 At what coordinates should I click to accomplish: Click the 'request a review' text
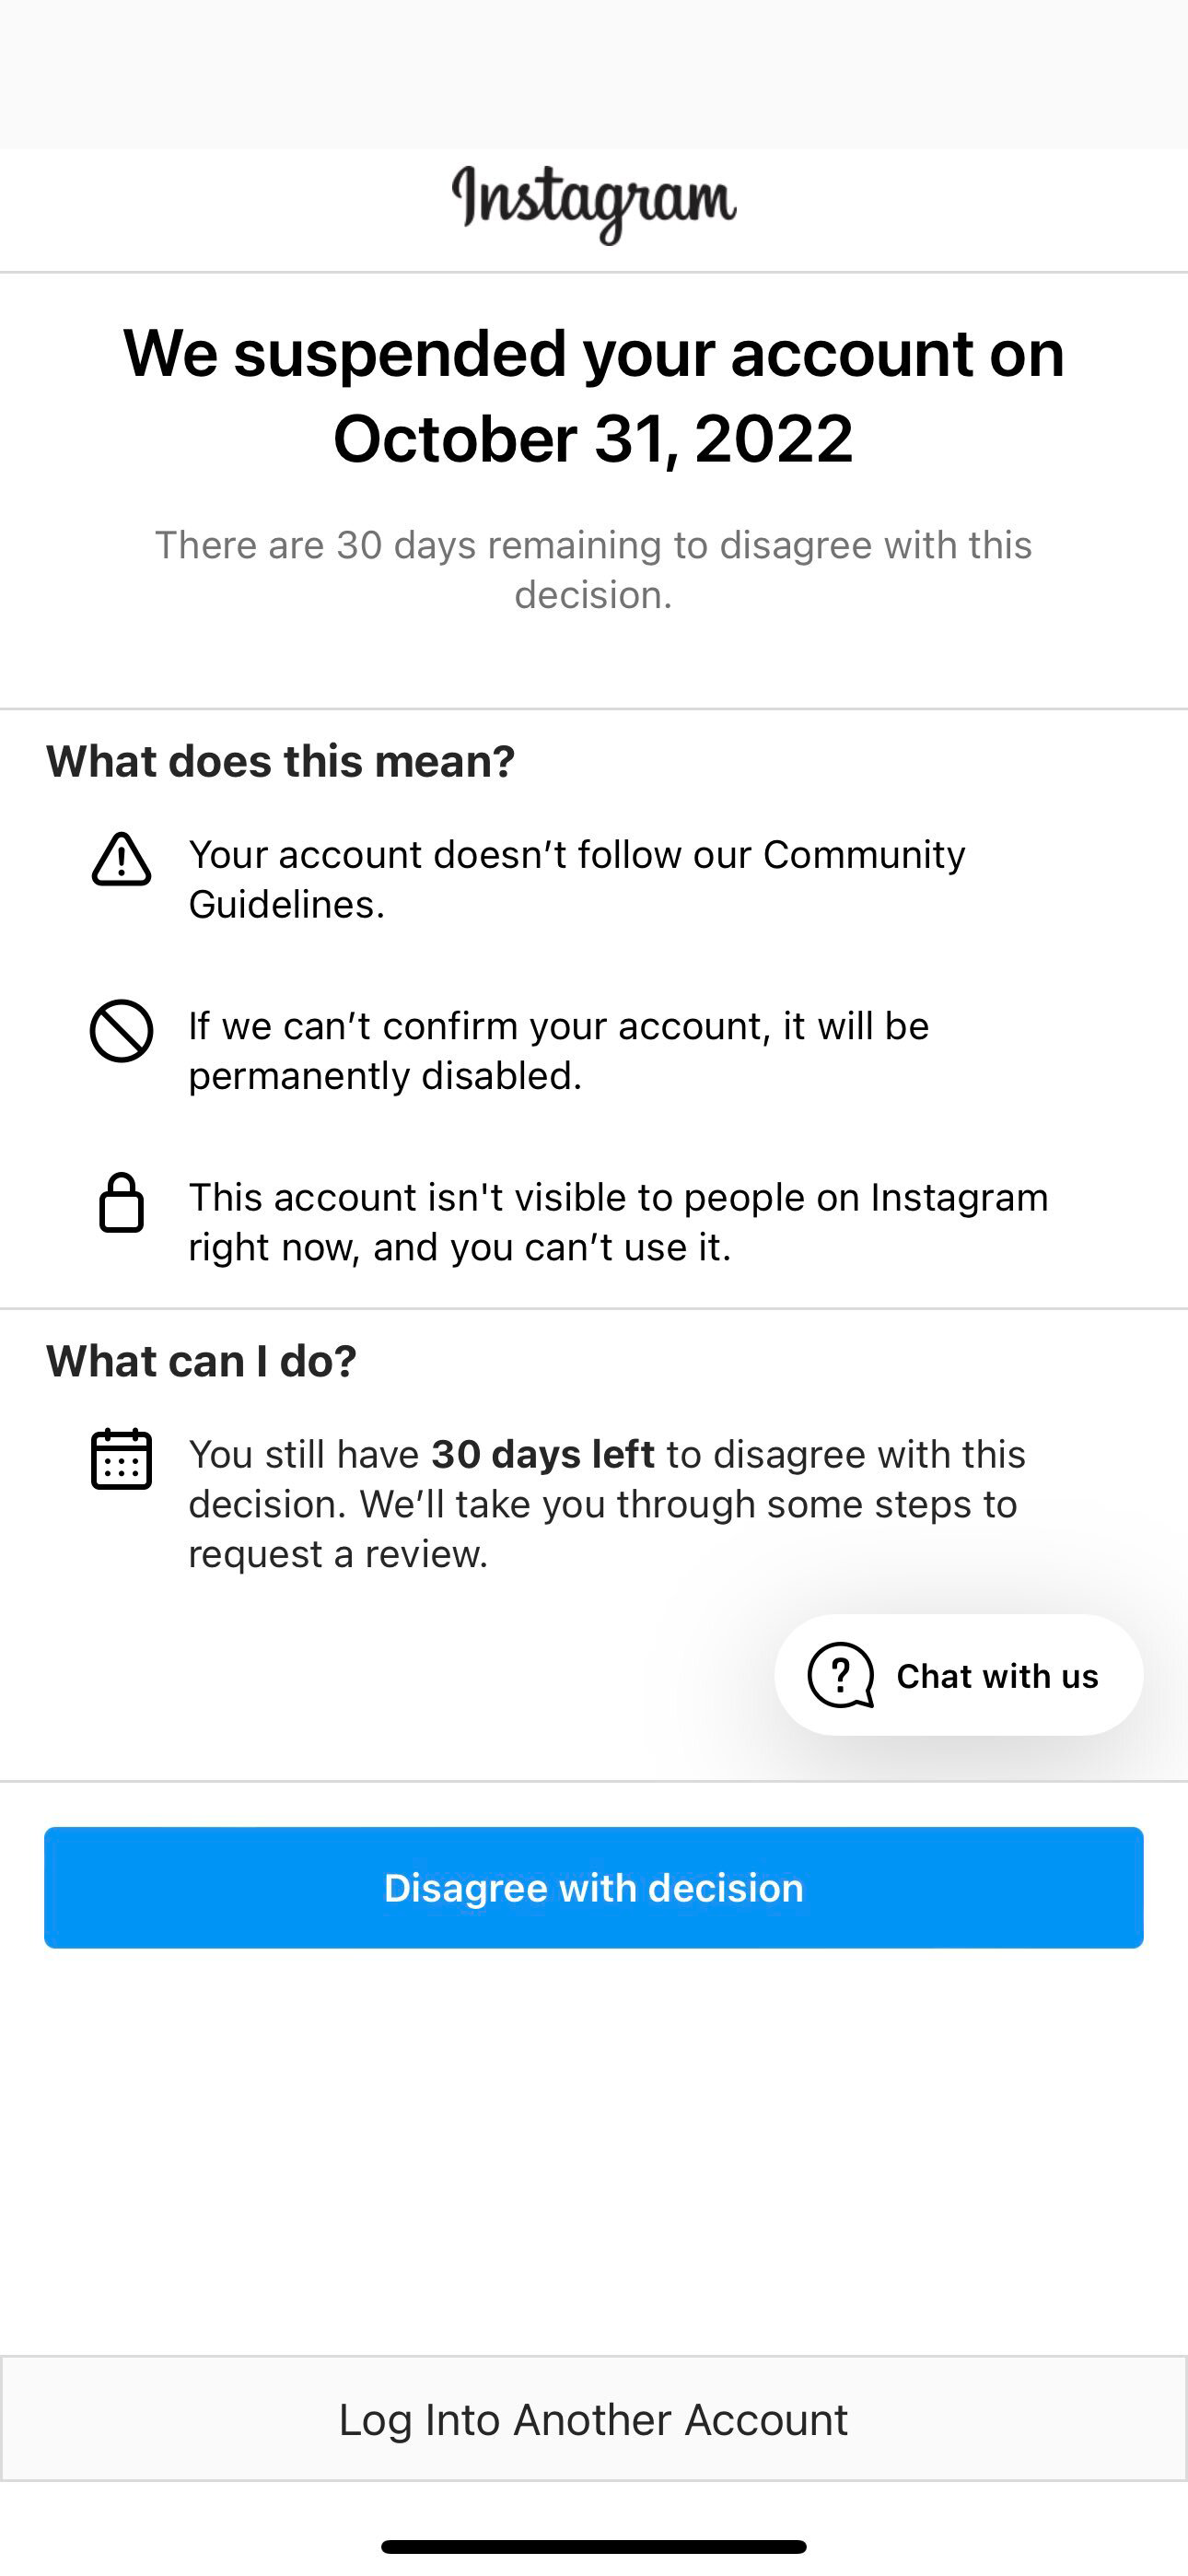pyautogui.click(x=338, y=1554)
